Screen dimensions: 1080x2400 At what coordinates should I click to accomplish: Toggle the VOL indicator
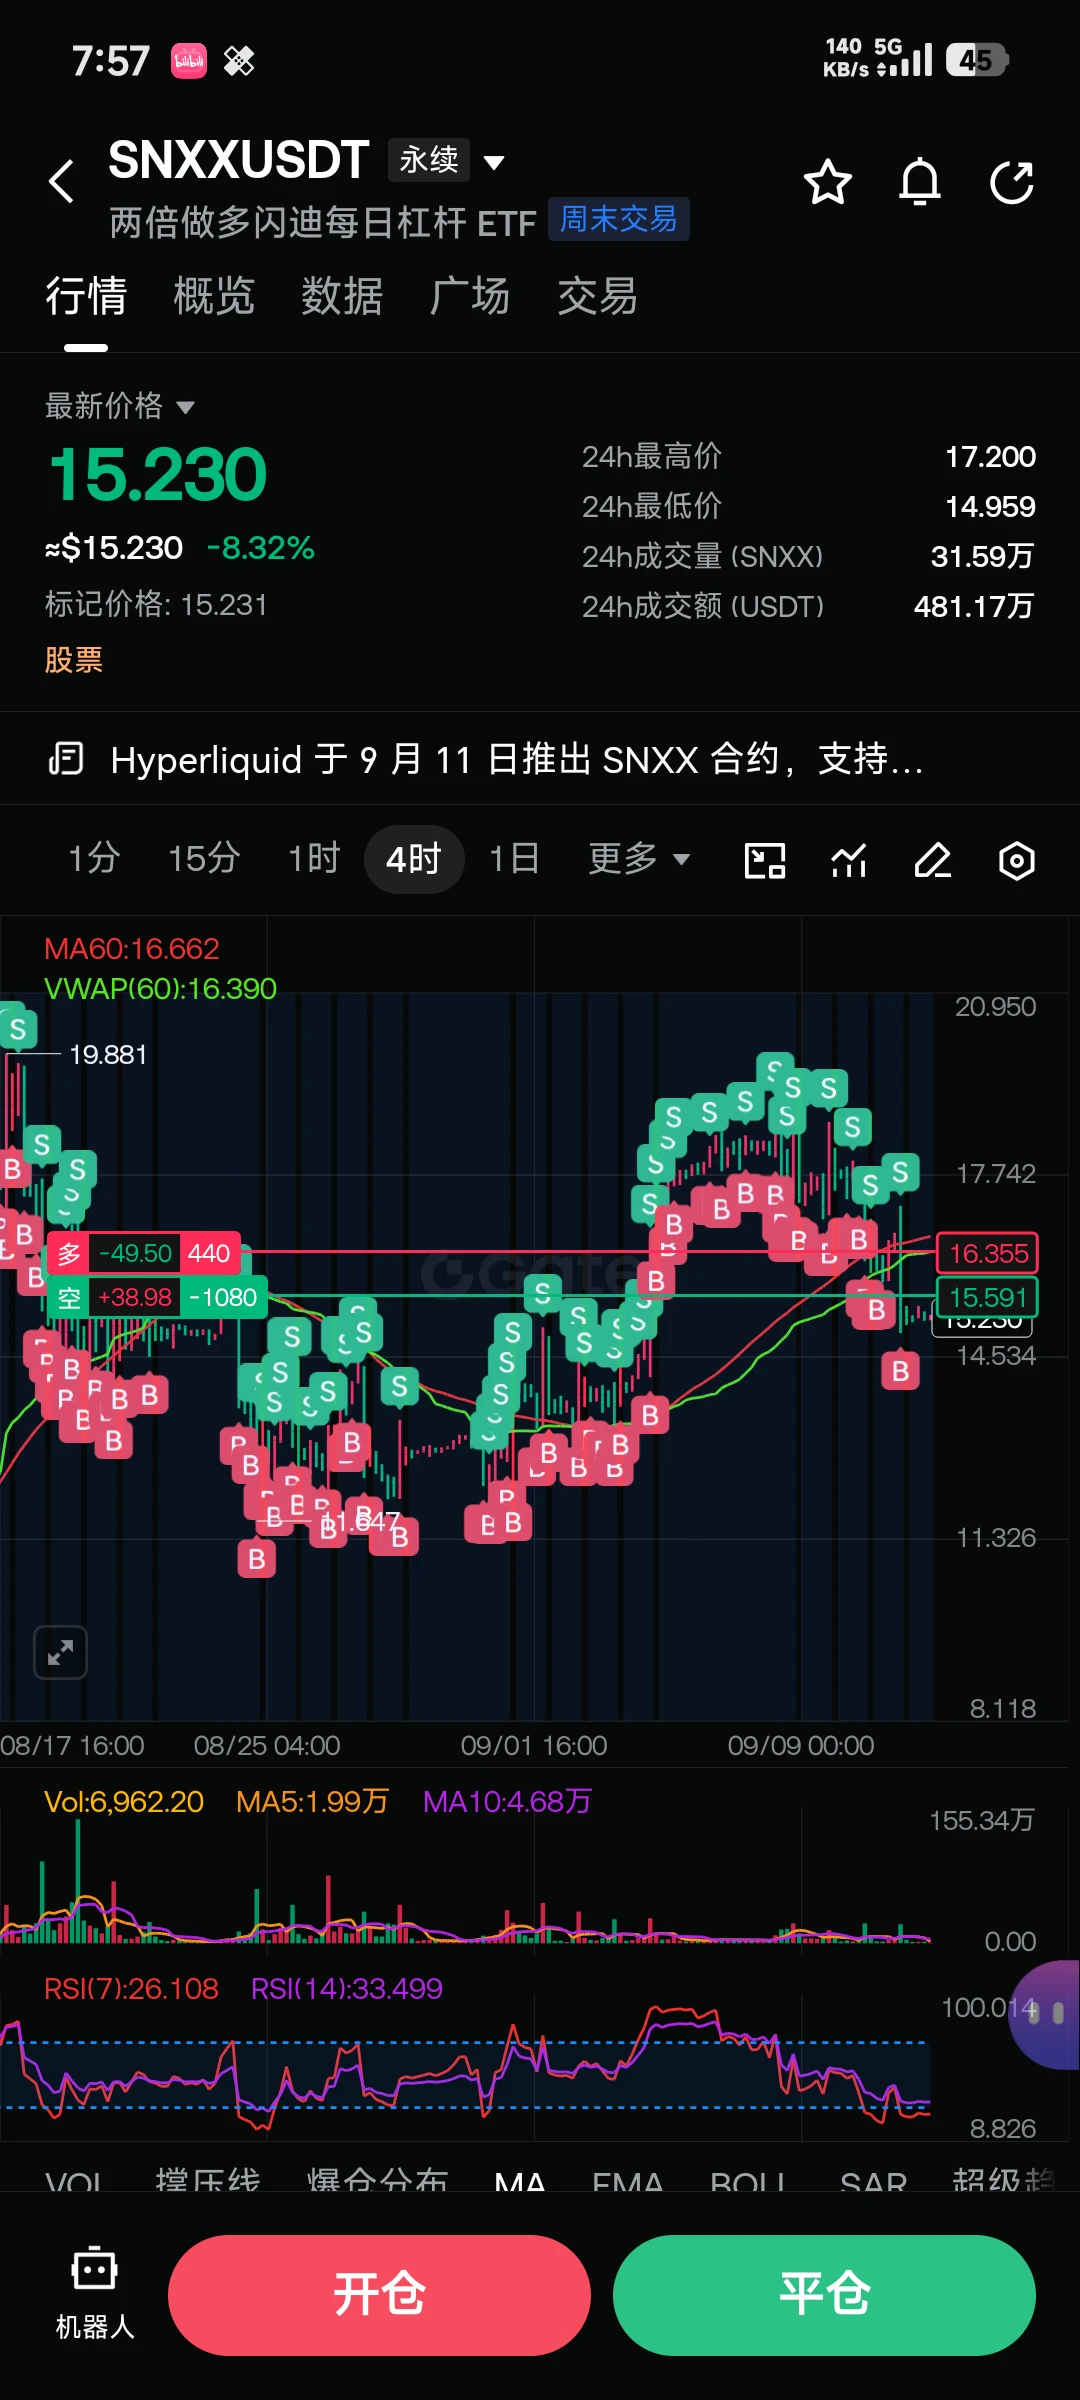[x=75, y=2180]
